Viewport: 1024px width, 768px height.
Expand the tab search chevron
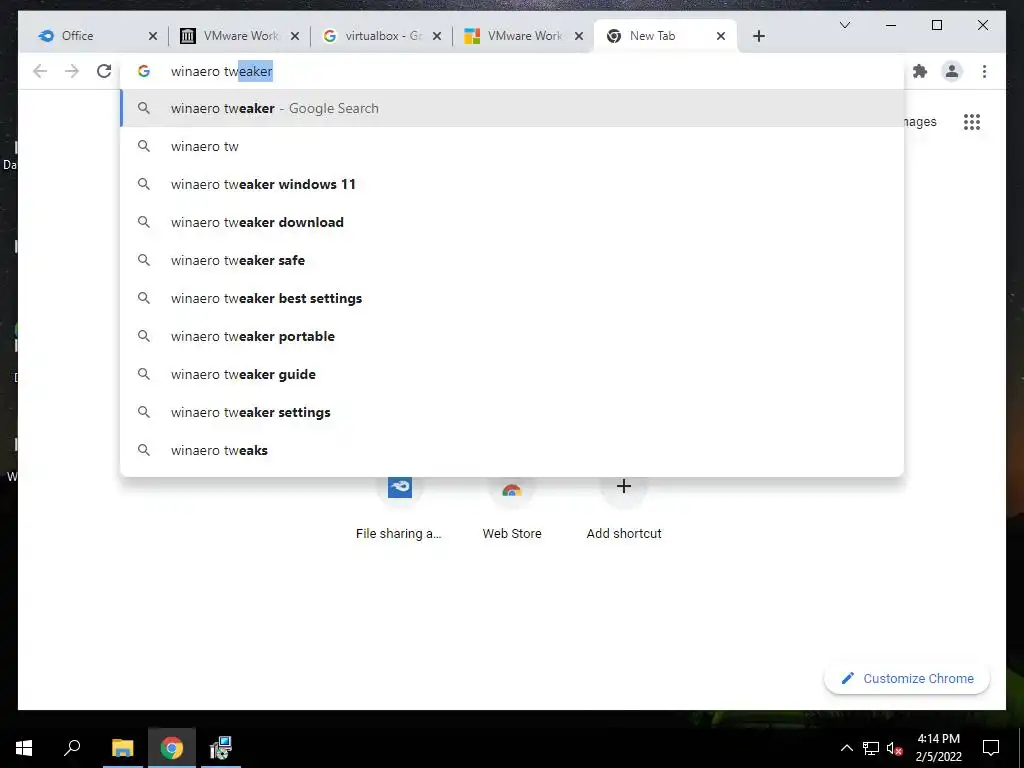click(x=844, y=25)
